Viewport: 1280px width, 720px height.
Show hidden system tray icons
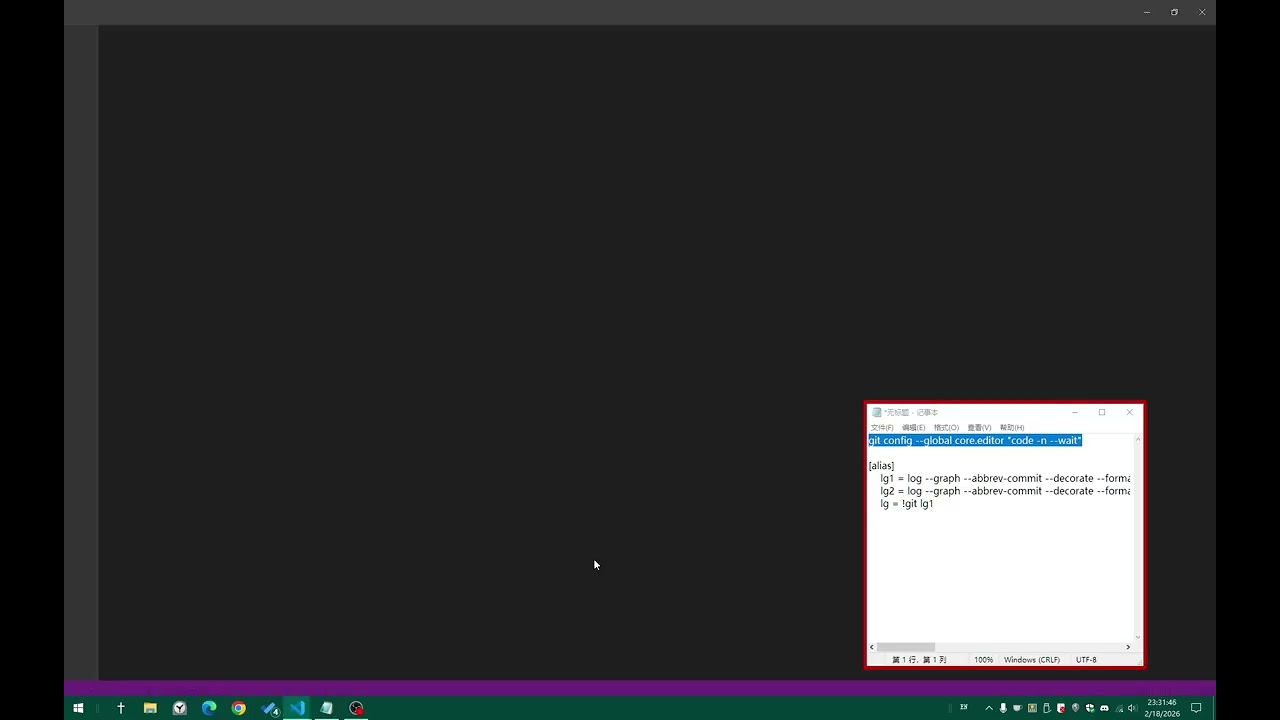coord(989,708)
